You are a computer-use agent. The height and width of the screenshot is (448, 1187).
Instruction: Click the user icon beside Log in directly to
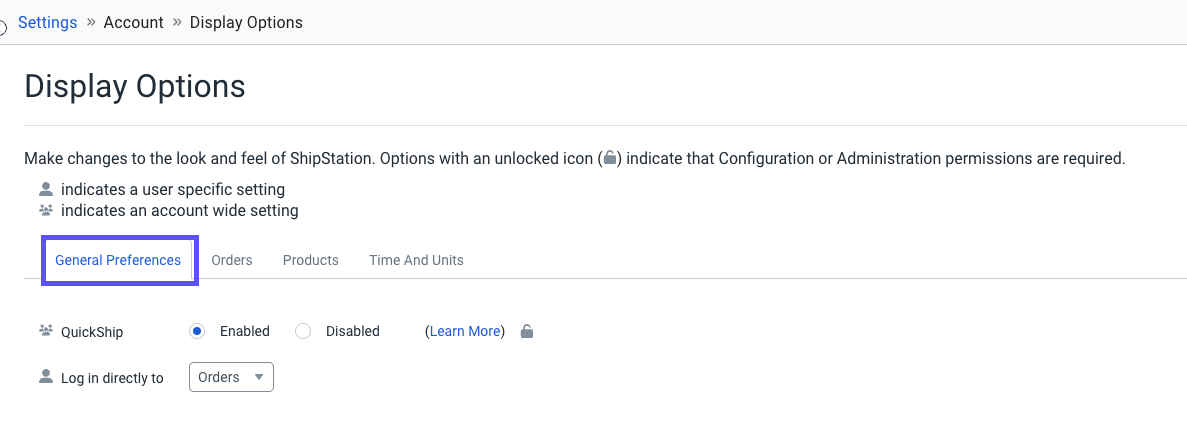[x=45, y=377]
